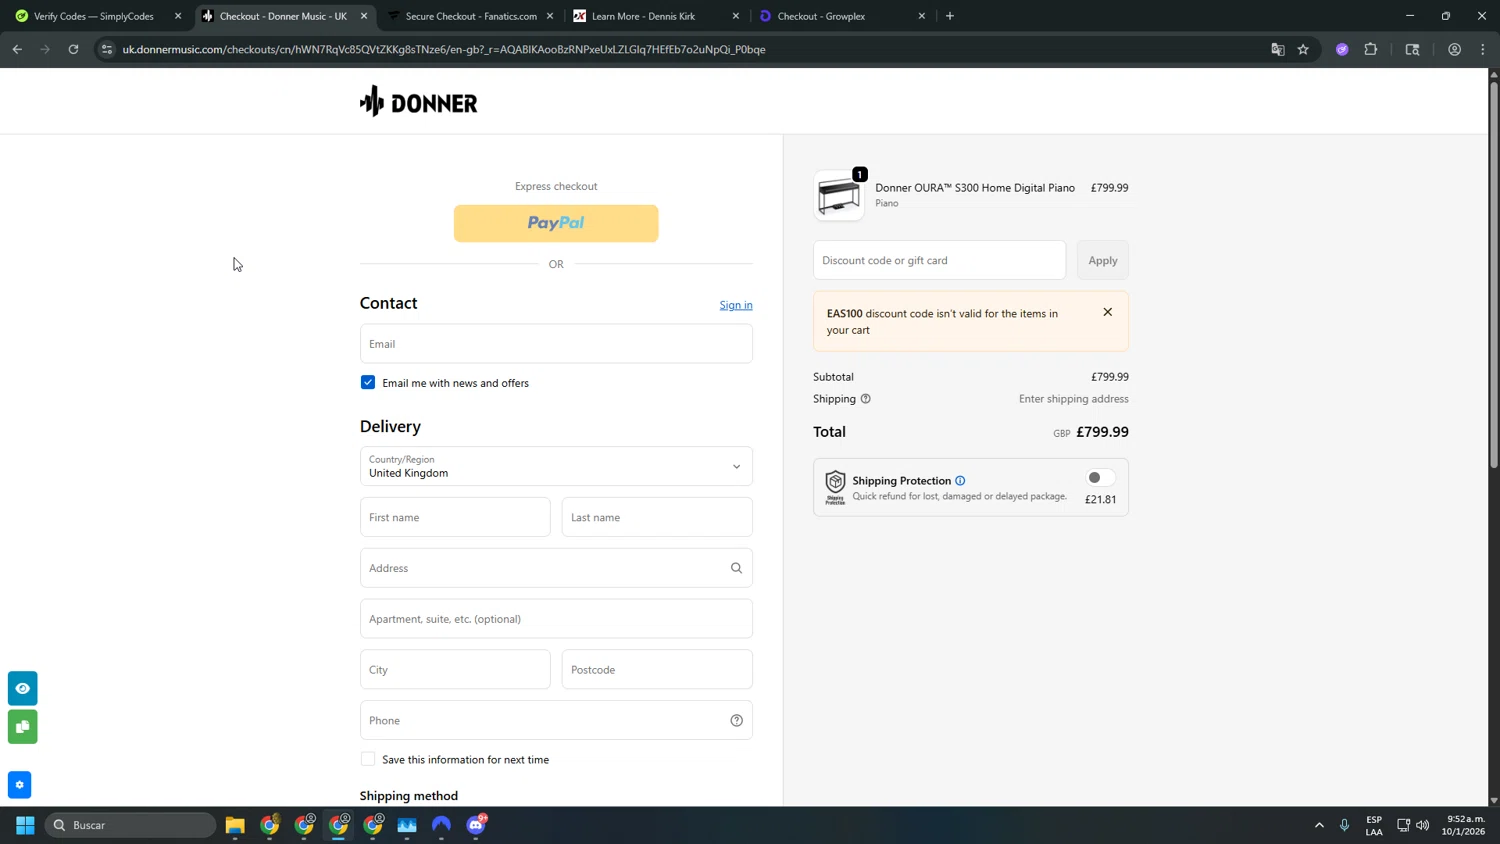Click the browser back arrow
The image size is (1500, 844).
tap(17, 49)
